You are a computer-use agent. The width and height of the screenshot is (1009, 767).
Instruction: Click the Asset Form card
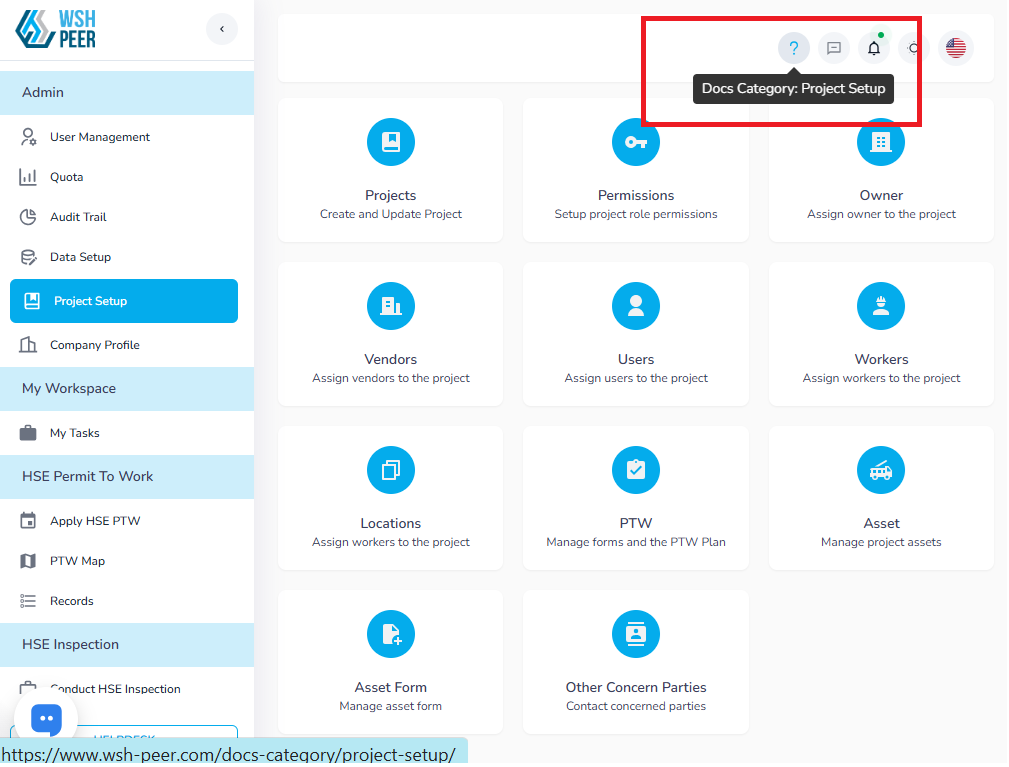coord(391,661)
